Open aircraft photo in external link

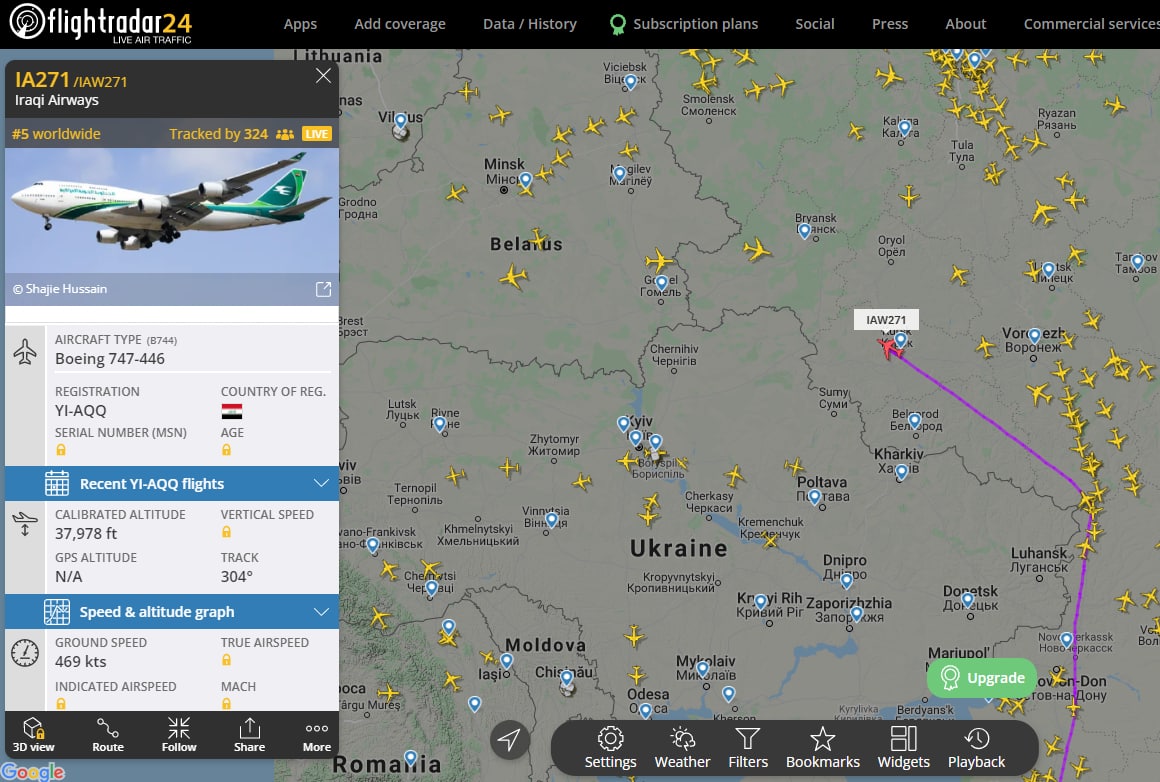(x=323, y=289)
